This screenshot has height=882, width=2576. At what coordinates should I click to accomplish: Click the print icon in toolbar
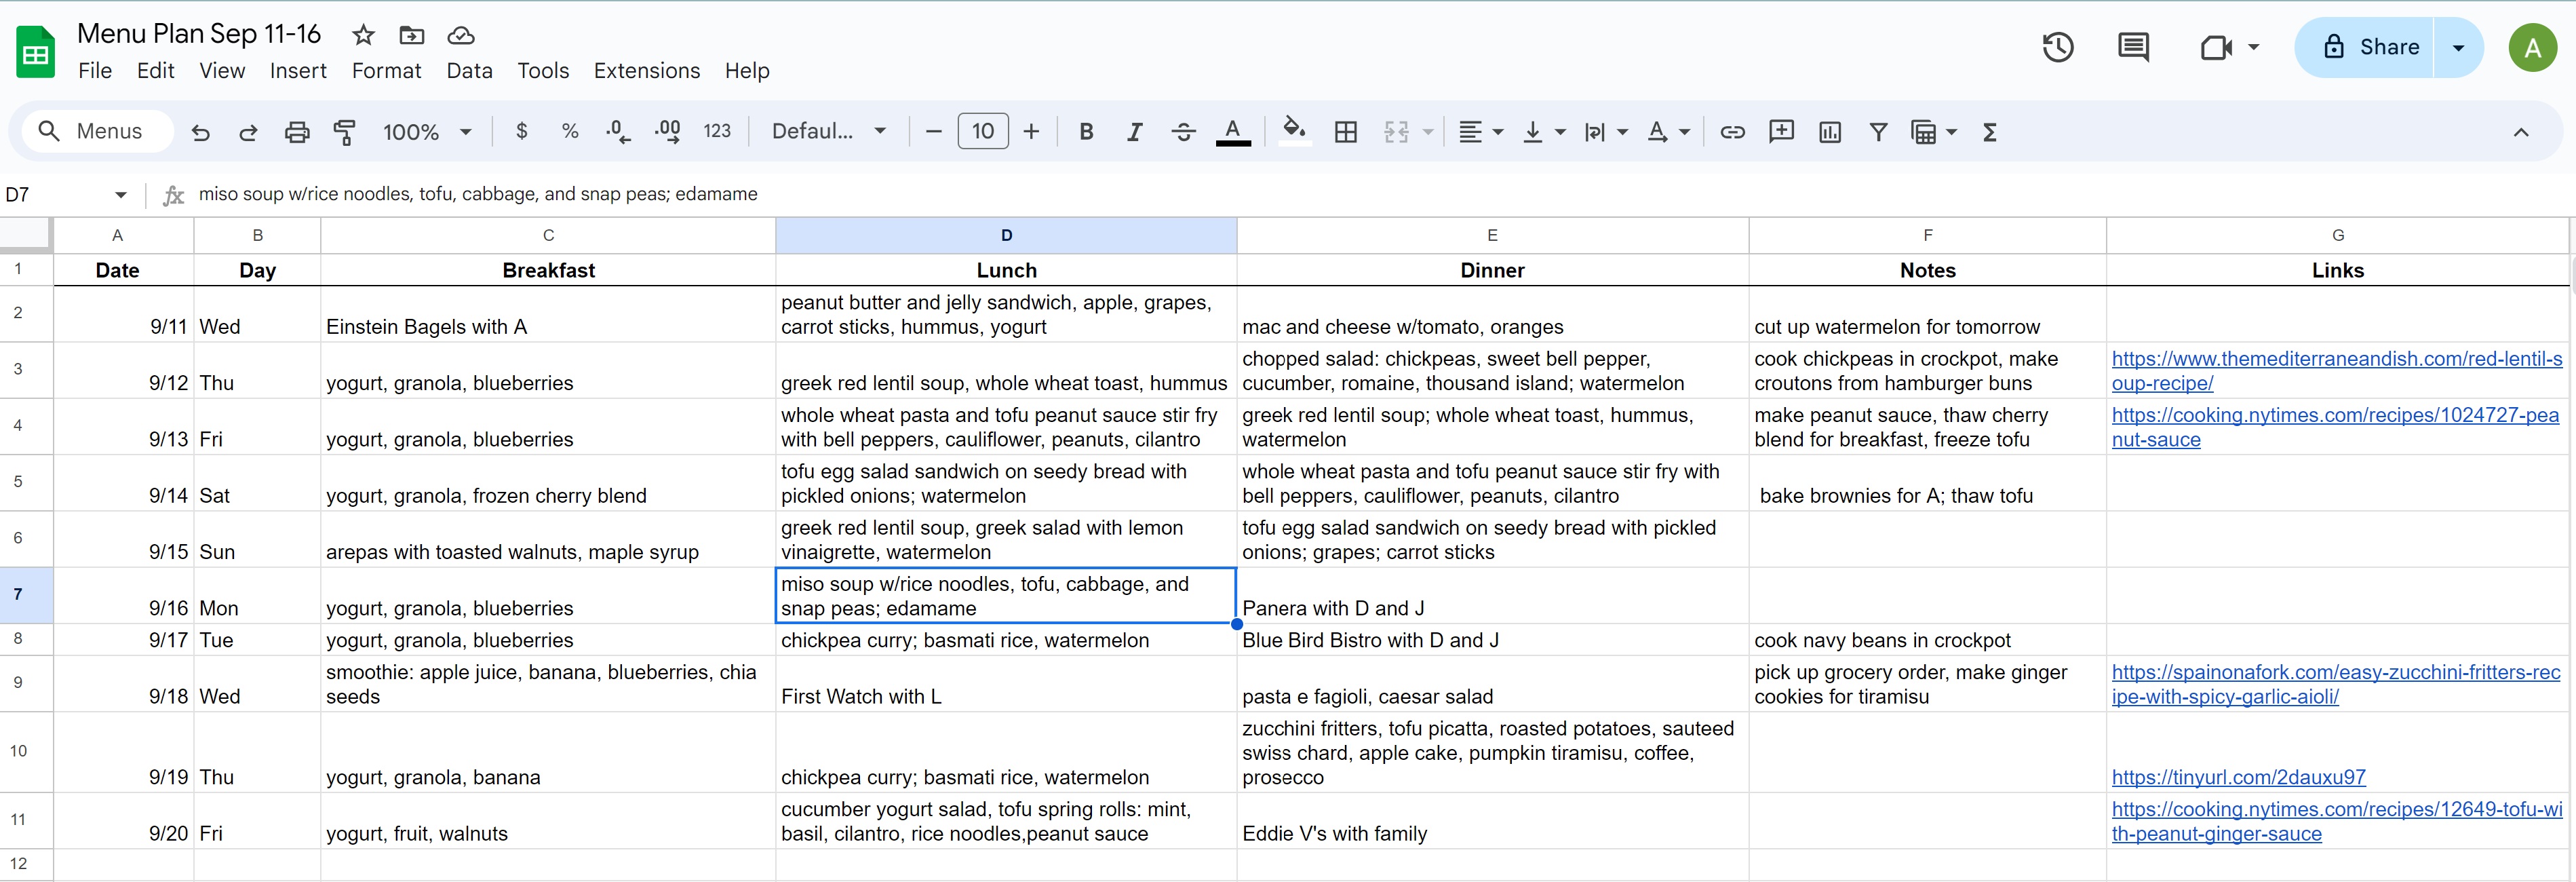[x=297, y=132]
